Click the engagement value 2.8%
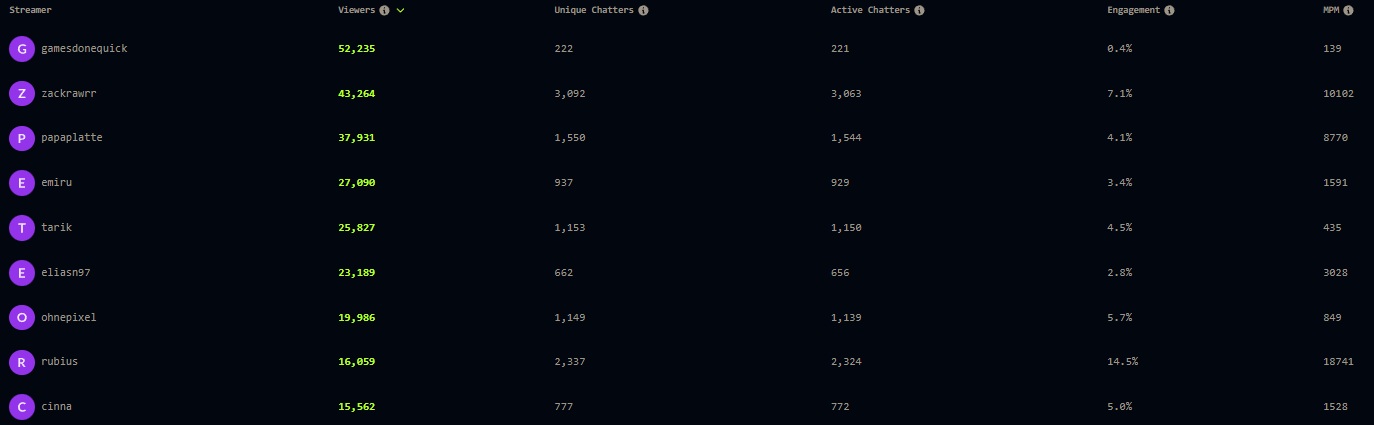The height and width of the screenshot is (425, 1374). click(1119, 272)
